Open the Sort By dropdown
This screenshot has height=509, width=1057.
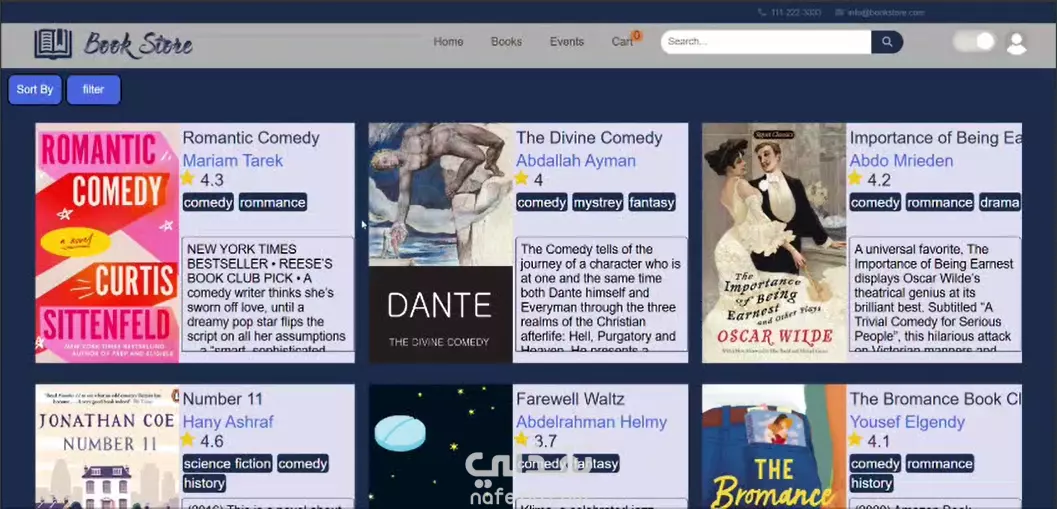35,90
